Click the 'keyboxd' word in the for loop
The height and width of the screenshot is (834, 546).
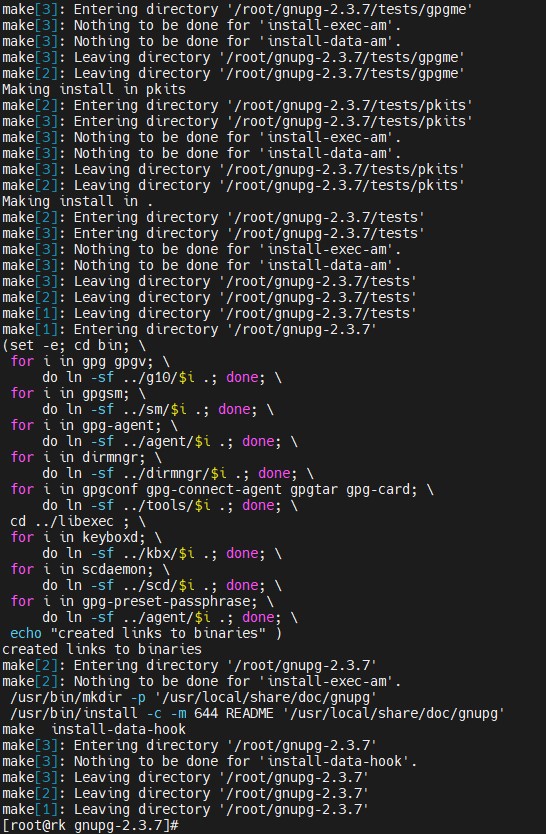click(113, 537)
